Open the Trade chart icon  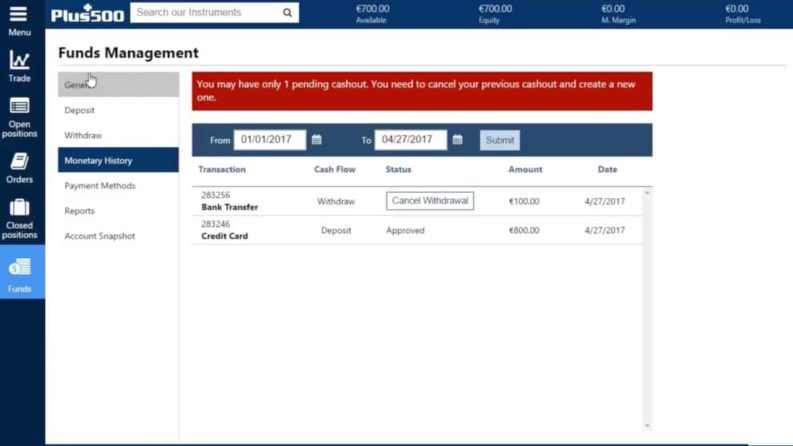click(19, 61)
